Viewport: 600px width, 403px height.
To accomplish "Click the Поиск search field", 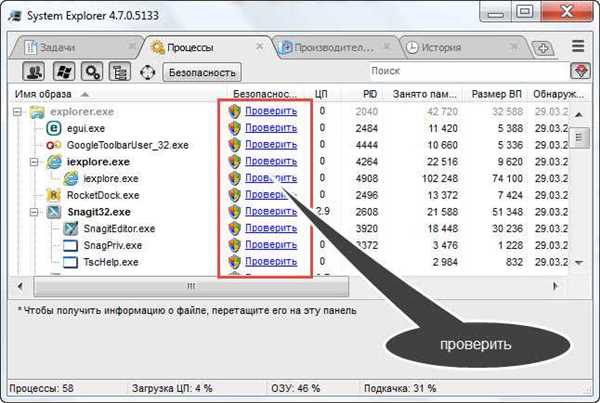I will (x=469, y=71).
